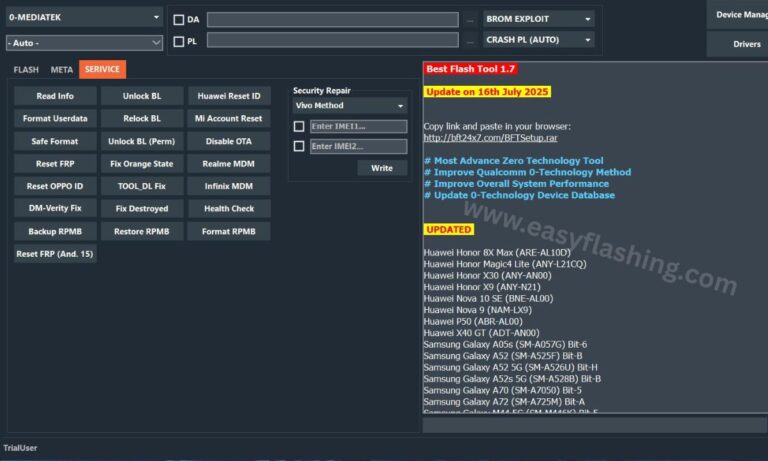Click the Reset OPPO ID button
This screenshot has height=461, width=768.
pos(55,186)
